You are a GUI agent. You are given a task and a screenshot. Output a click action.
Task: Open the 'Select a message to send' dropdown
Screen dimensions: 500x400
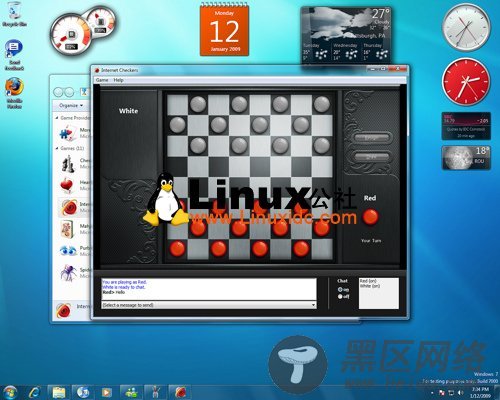pos(209,305)
